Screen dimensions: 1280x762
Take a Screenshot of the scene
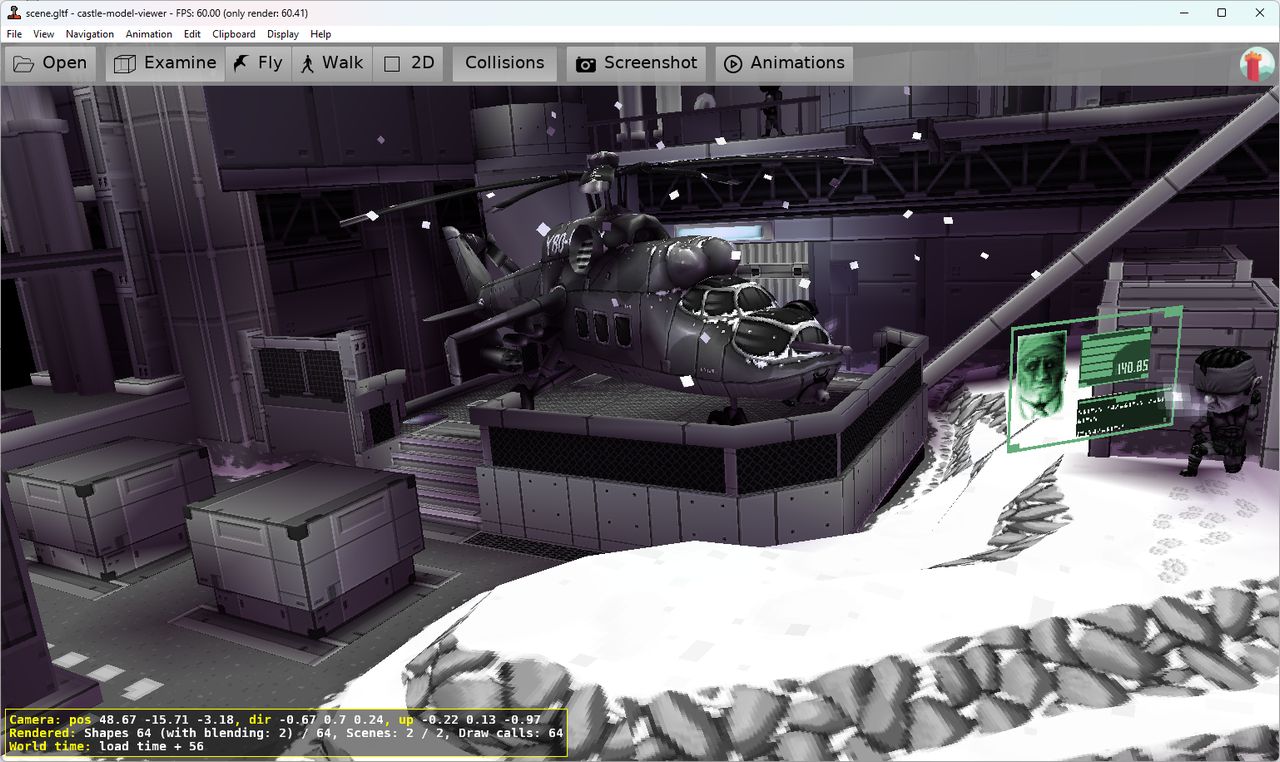(636, 63)
